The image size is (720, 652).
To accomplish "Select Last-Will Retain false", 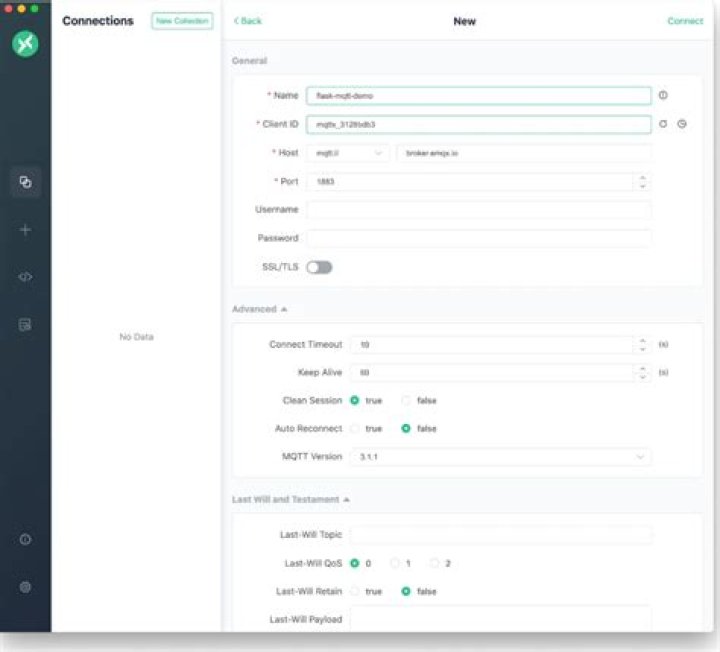I will [x=406, y=591].
